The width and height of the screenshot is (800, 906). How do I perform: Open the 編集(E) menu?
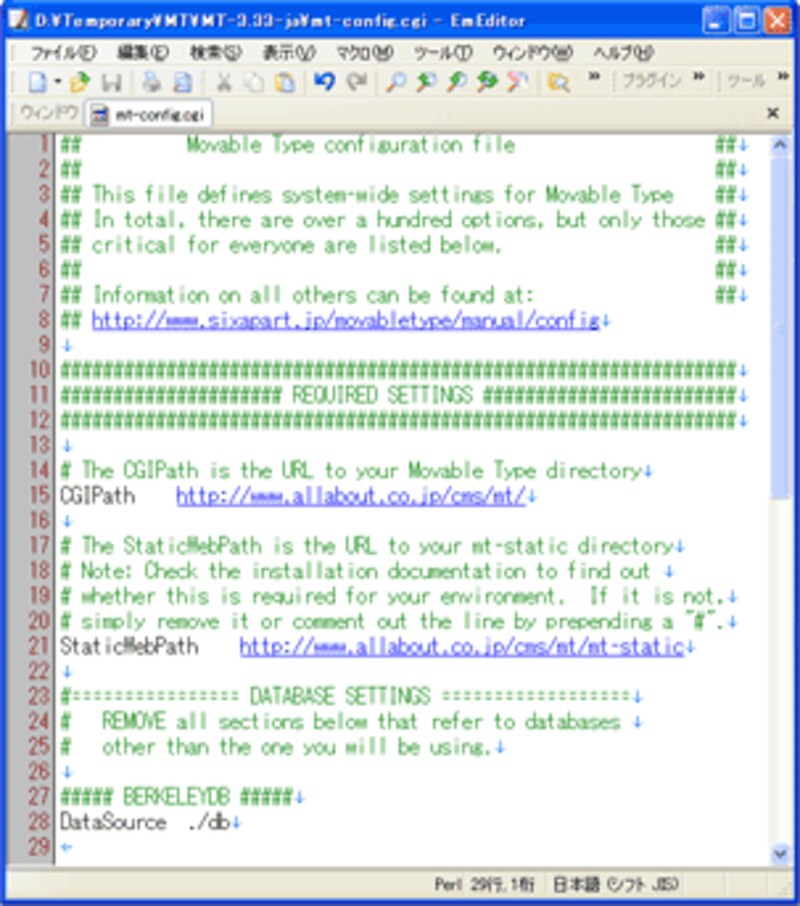143,53
